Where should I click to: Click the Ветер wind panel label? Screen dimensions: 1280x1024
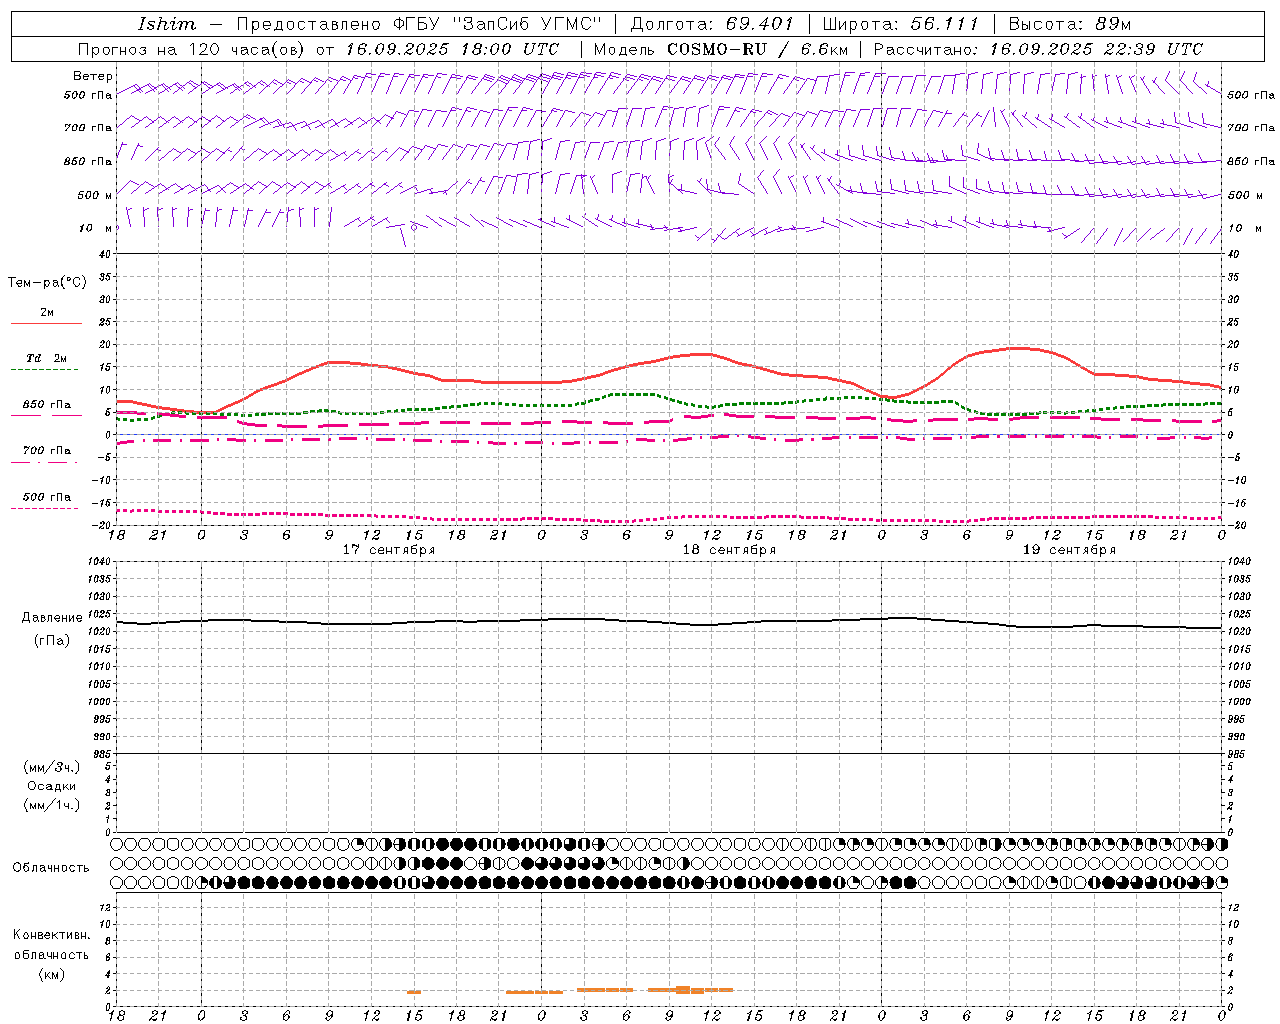pyautogui.click(x=93, y=76)
